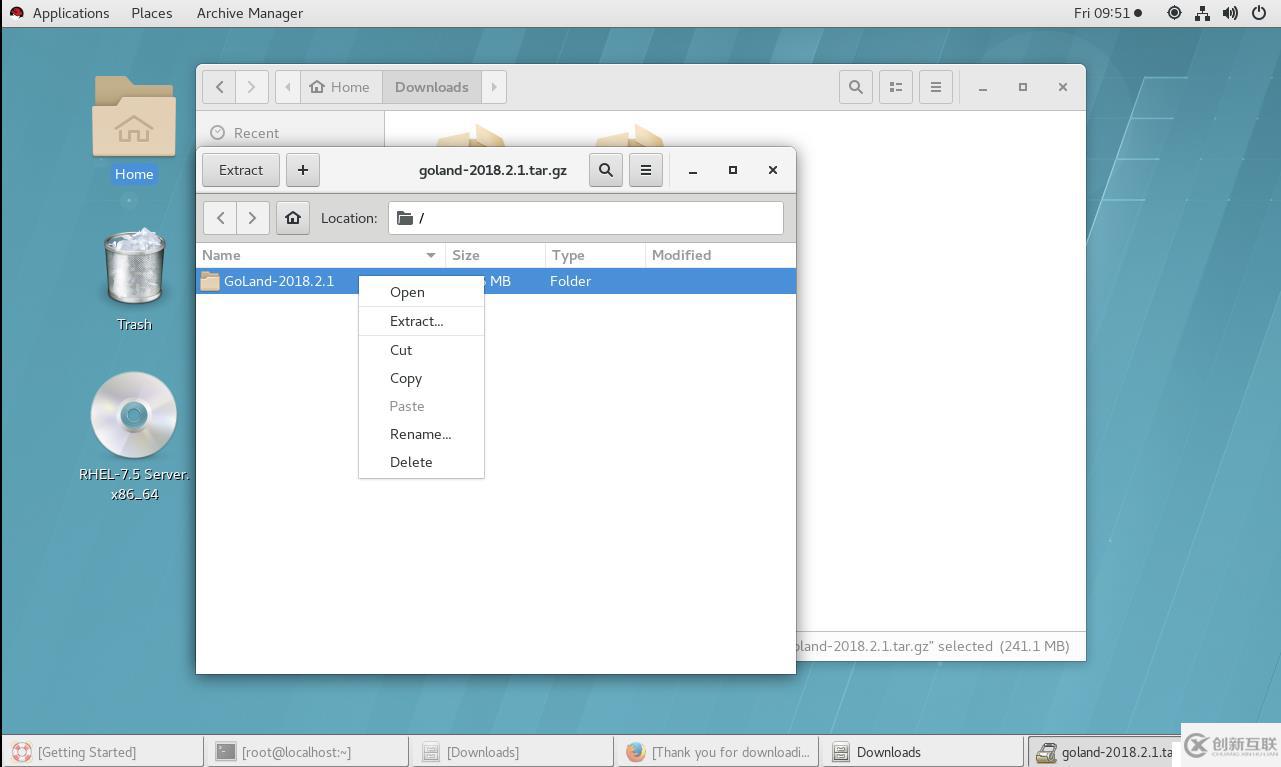Choose Delete in the context menu
The image size is (1281, 767).
pos(421,462)
